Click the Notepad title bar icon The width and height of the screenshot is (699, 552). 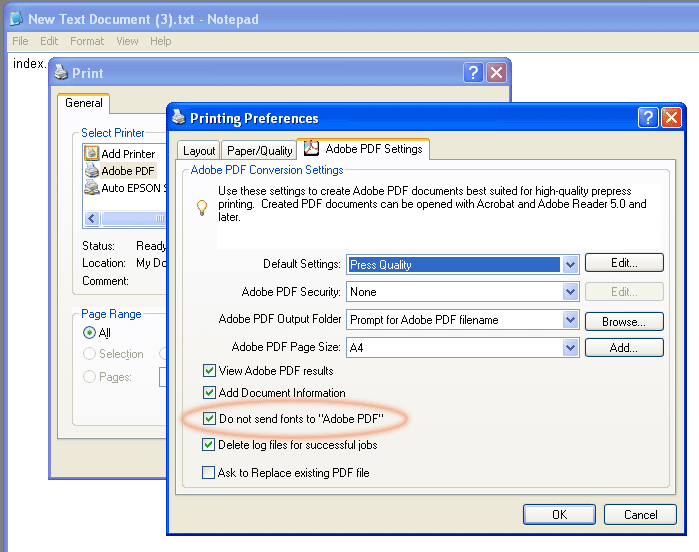tap(16, 19)
